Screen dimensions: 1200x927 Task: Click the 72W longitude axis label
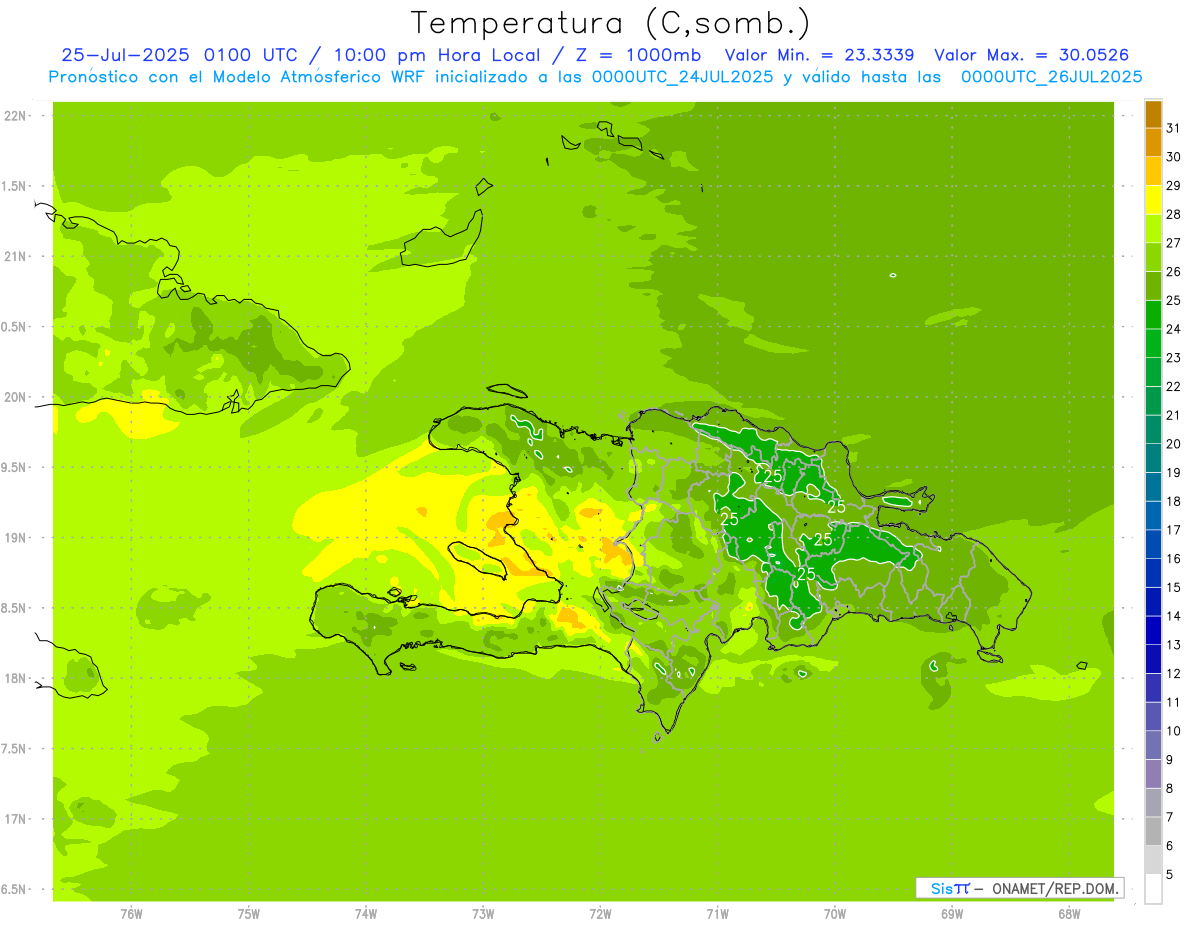click(x=600, y=914)
